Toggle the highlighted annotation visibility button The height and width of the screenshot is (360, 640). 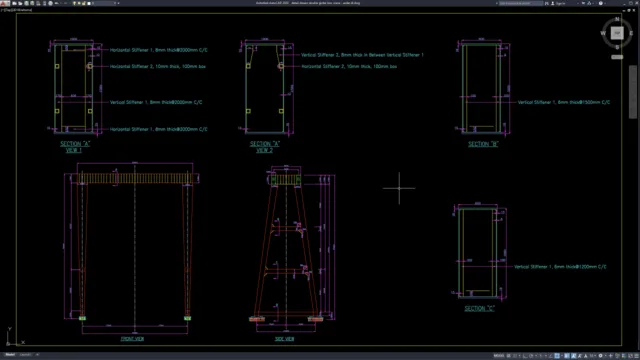(x=573, y=356)
